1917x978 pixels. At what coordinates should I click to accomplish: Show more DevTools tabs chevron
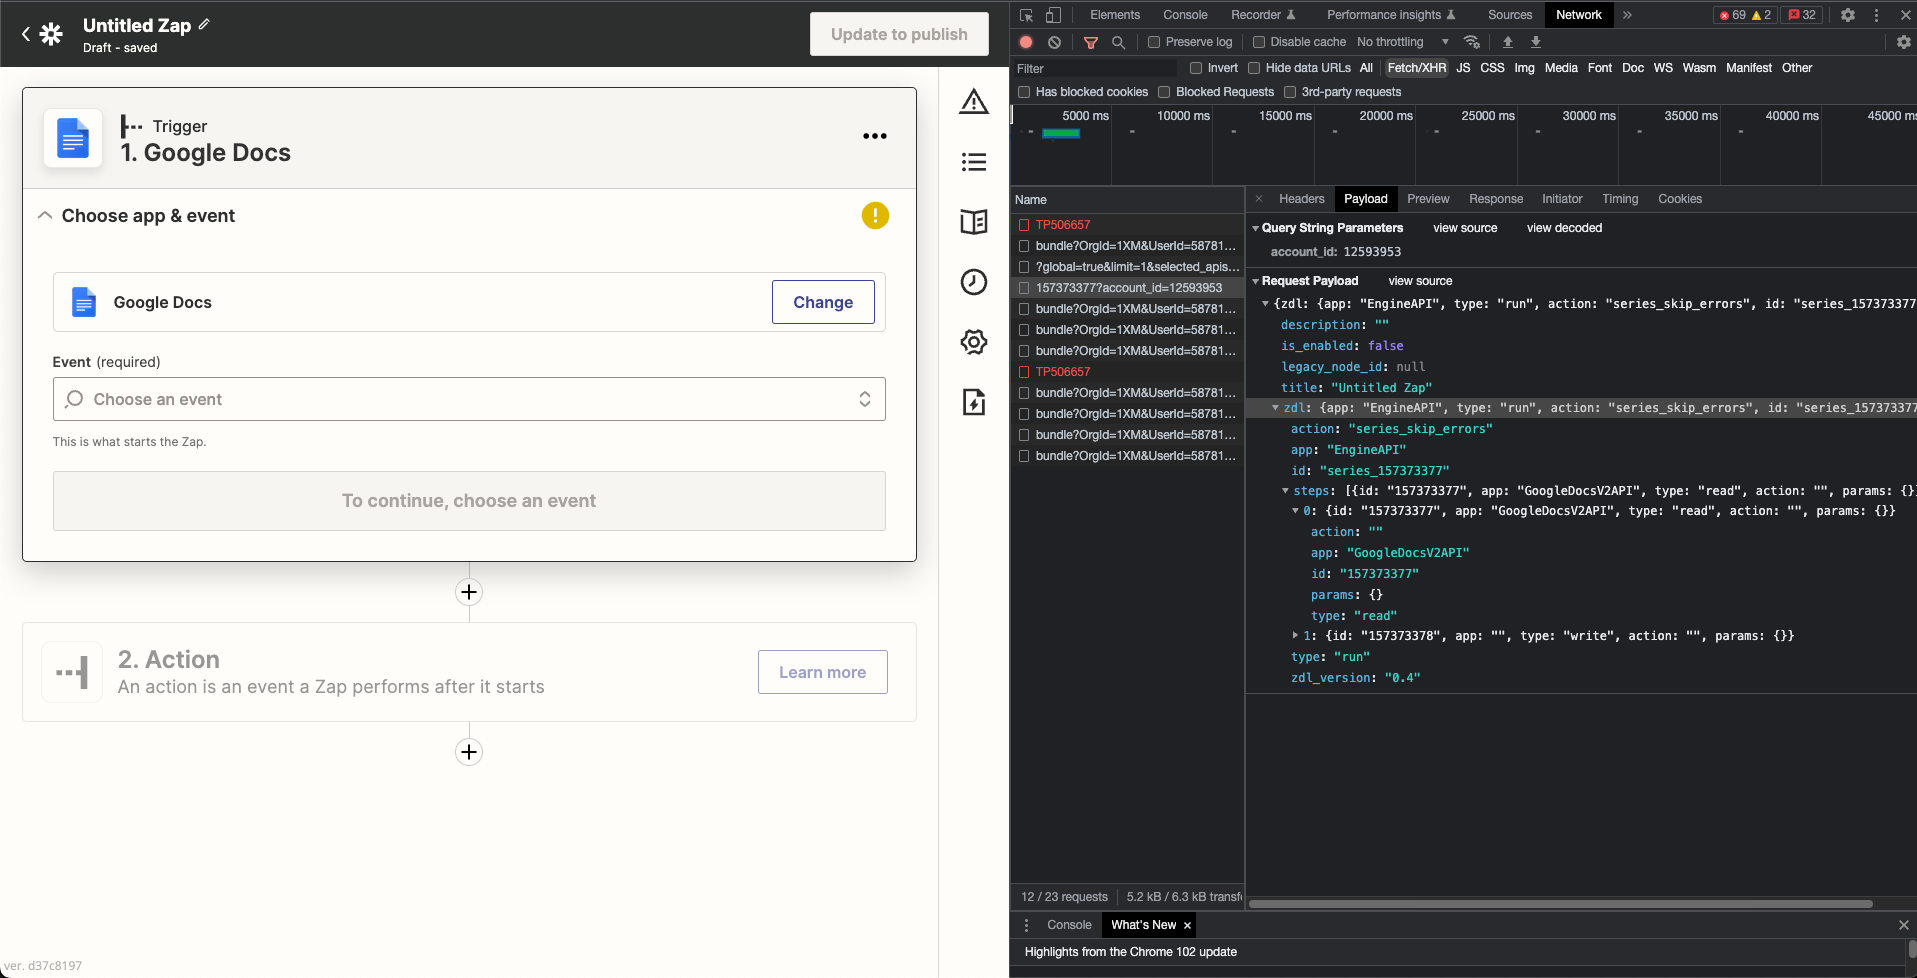(x=1628, y=15)
